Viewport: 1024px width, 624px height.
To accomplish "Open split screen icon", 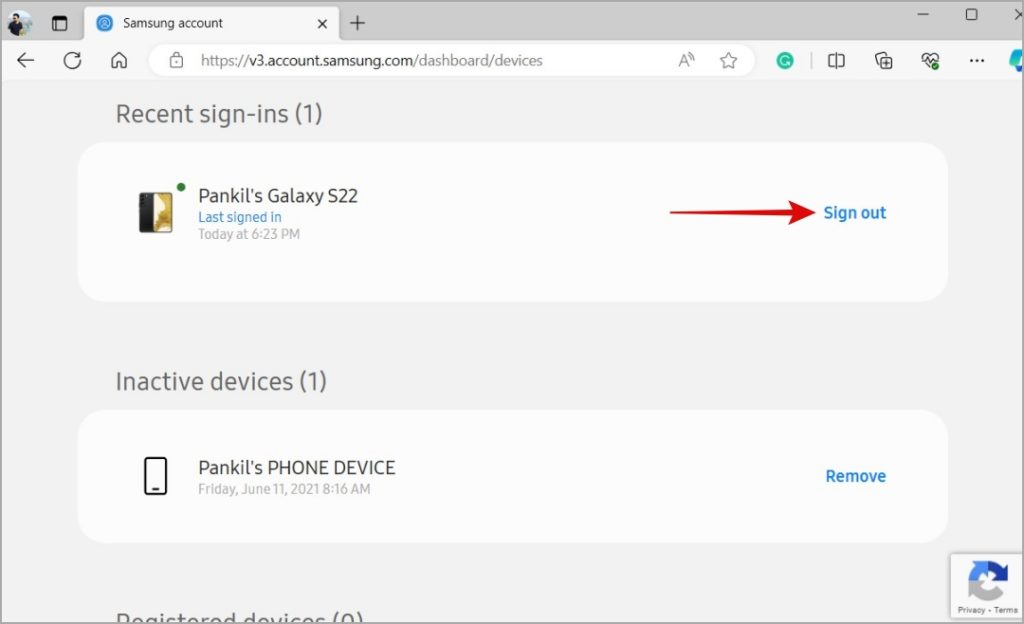I will (836, 61).
